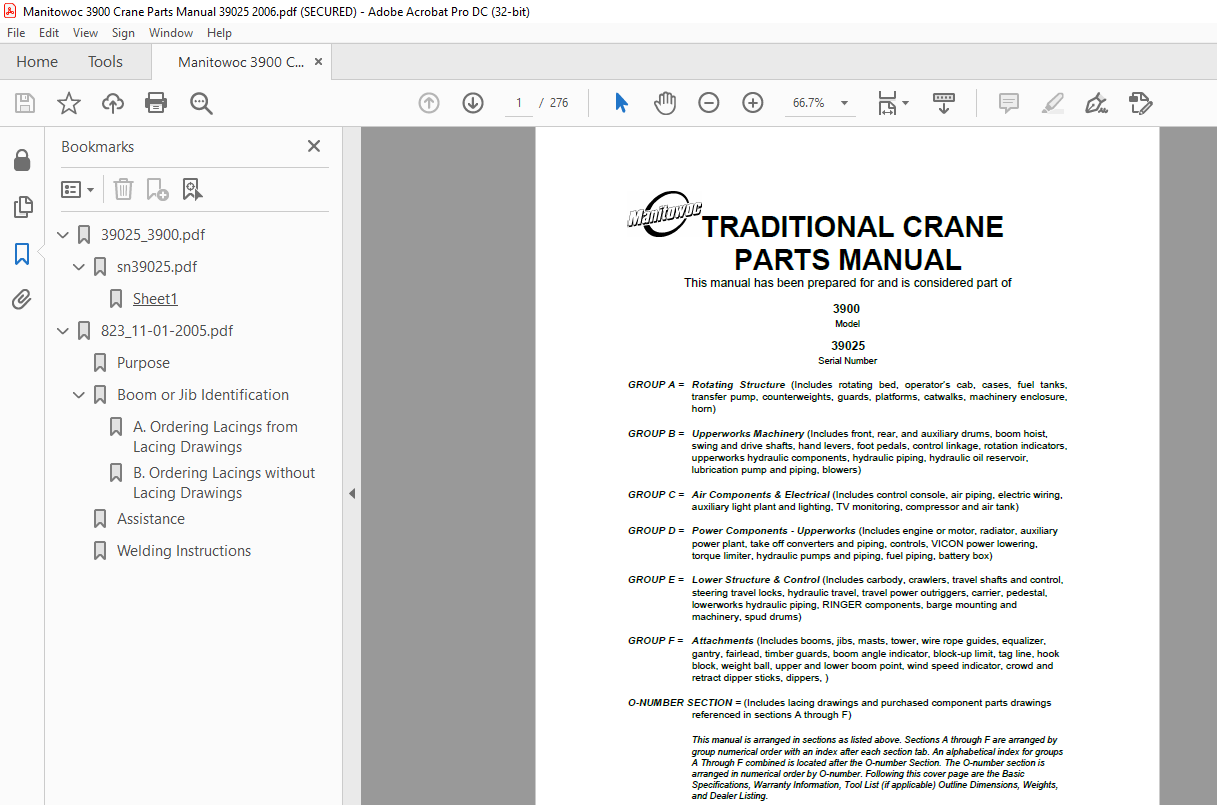Switch to the Home tab
Screen dimensions: 1217x805
(37, 62)
